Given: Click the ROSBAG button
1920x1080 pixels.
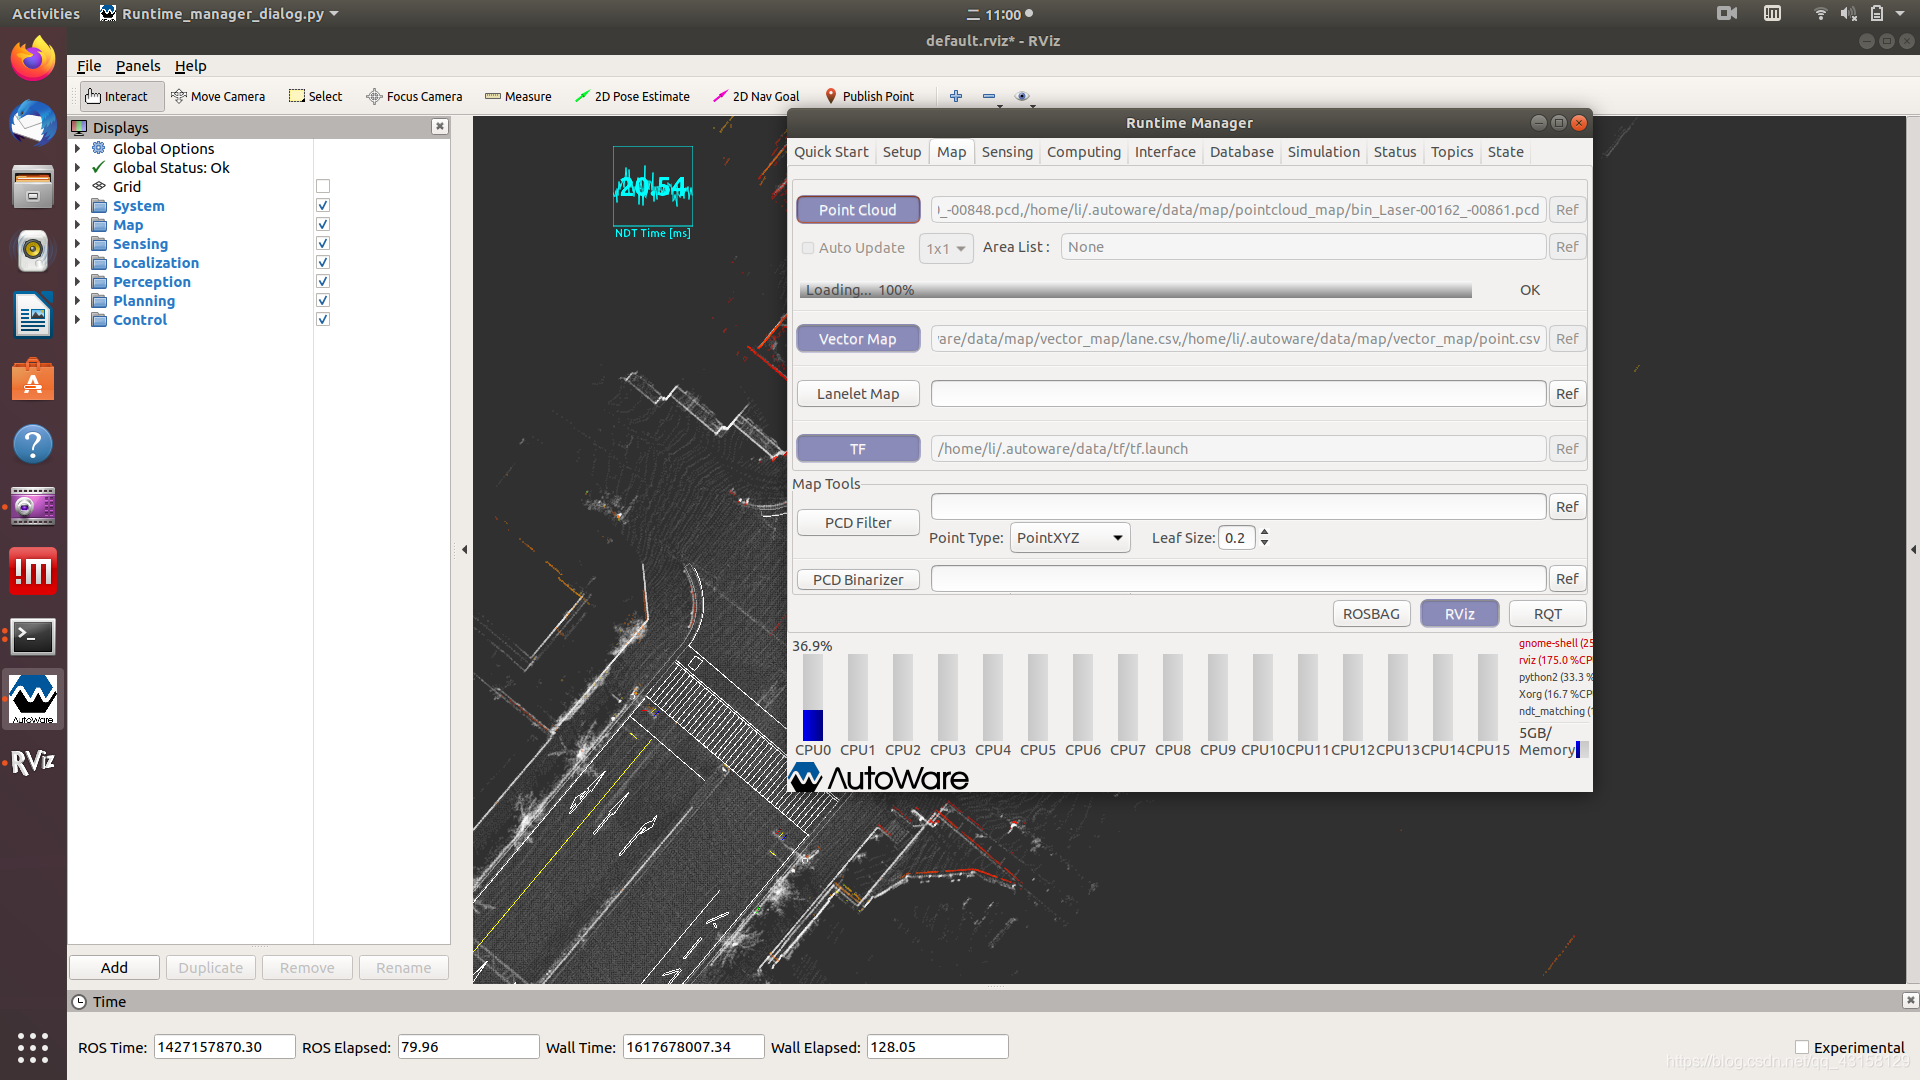Looking at the screenshot, I should click(x=1371, y=613).
